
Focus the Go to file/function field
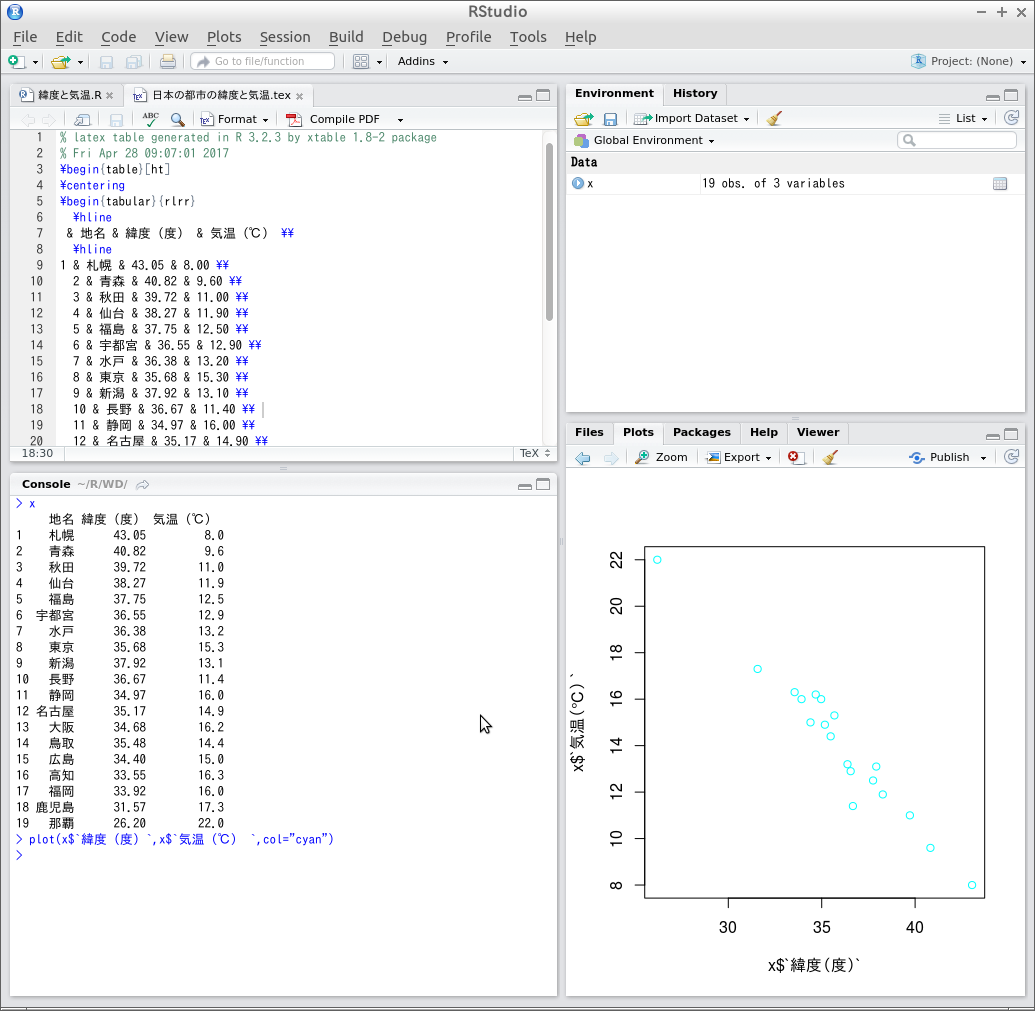(263, 61)
